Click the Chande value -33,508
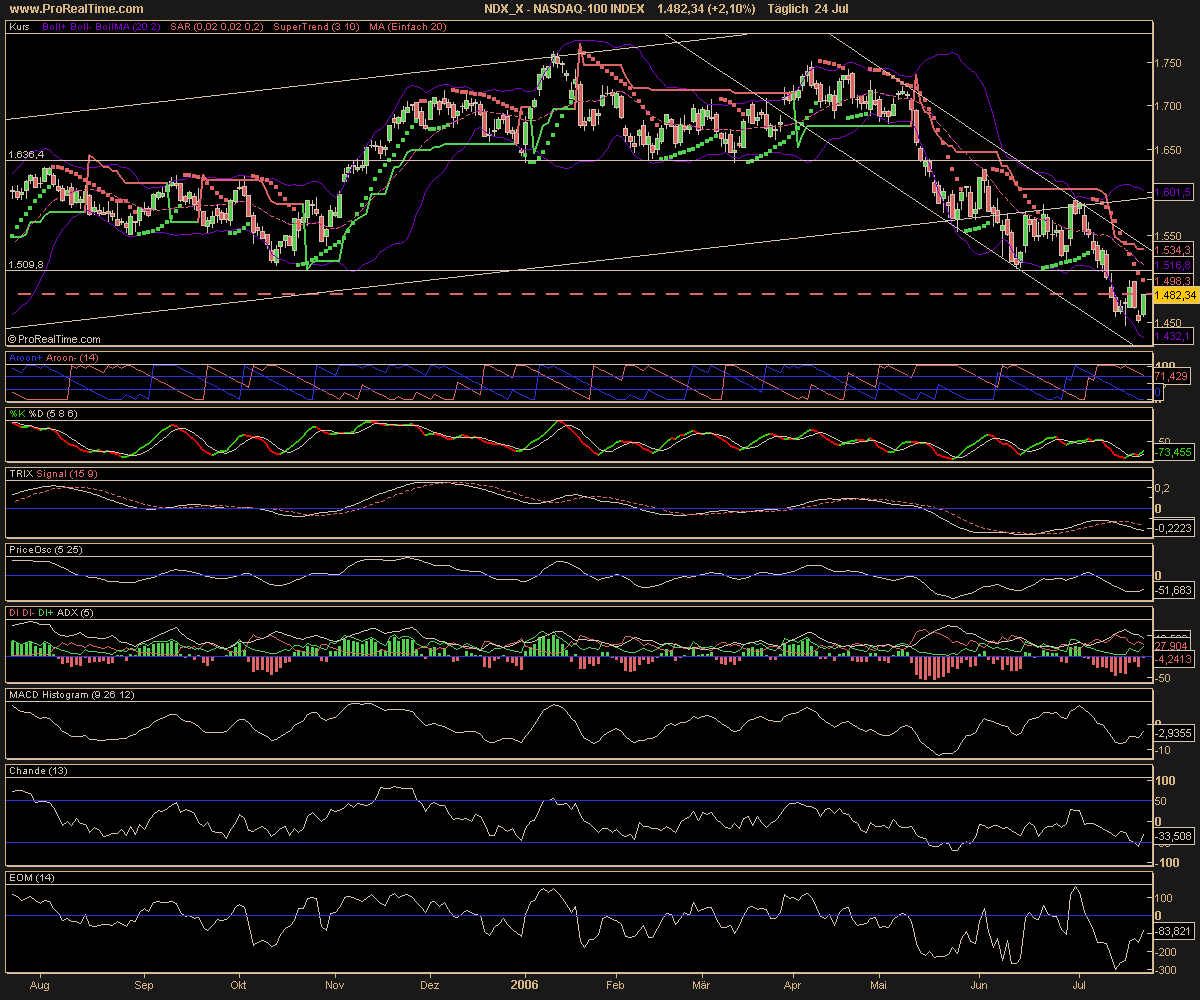1200x1000 pixels. click(x=1174, y=836)
